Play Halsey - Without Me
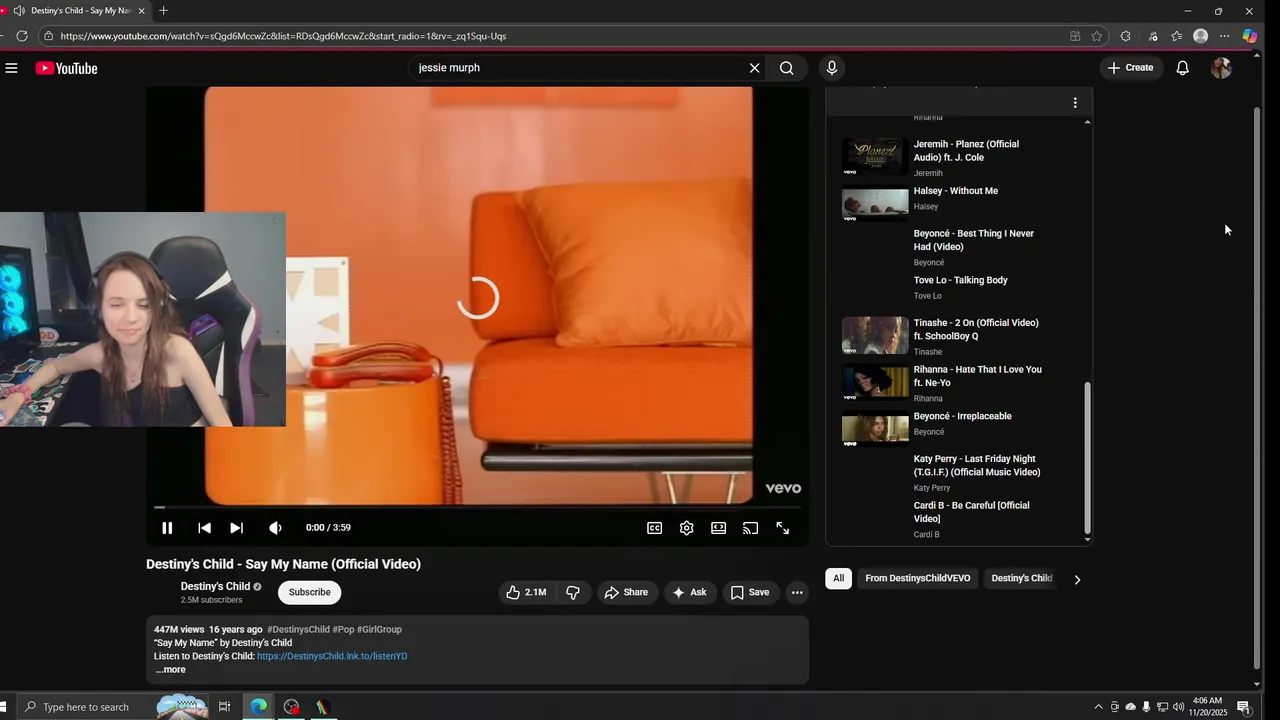Viewport: 1280px width, 720px height. pos(957,203)
